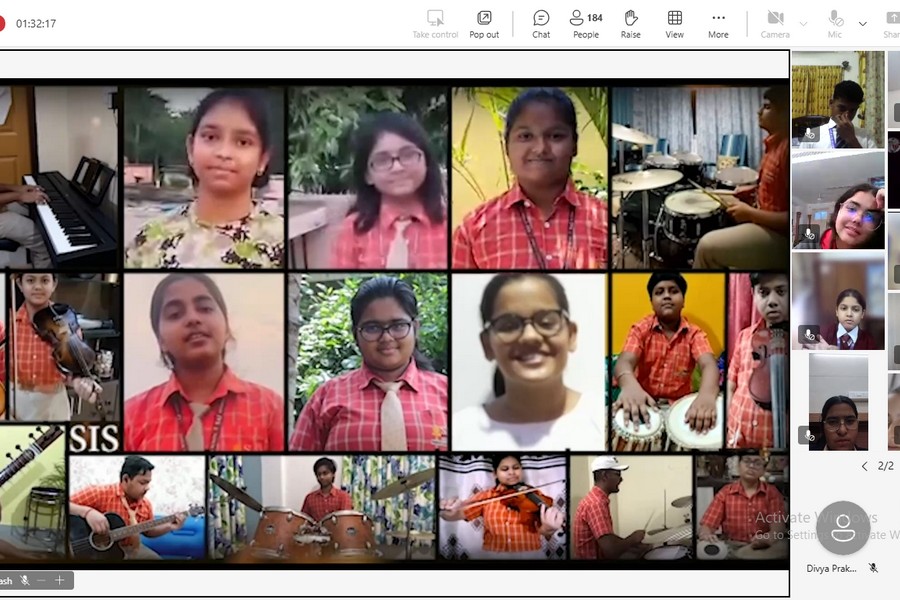Image resolution: width=900 pixels, height=600 pixels.
Task: Select Divya Prak... avatar tile
Action: pos(843,528)
